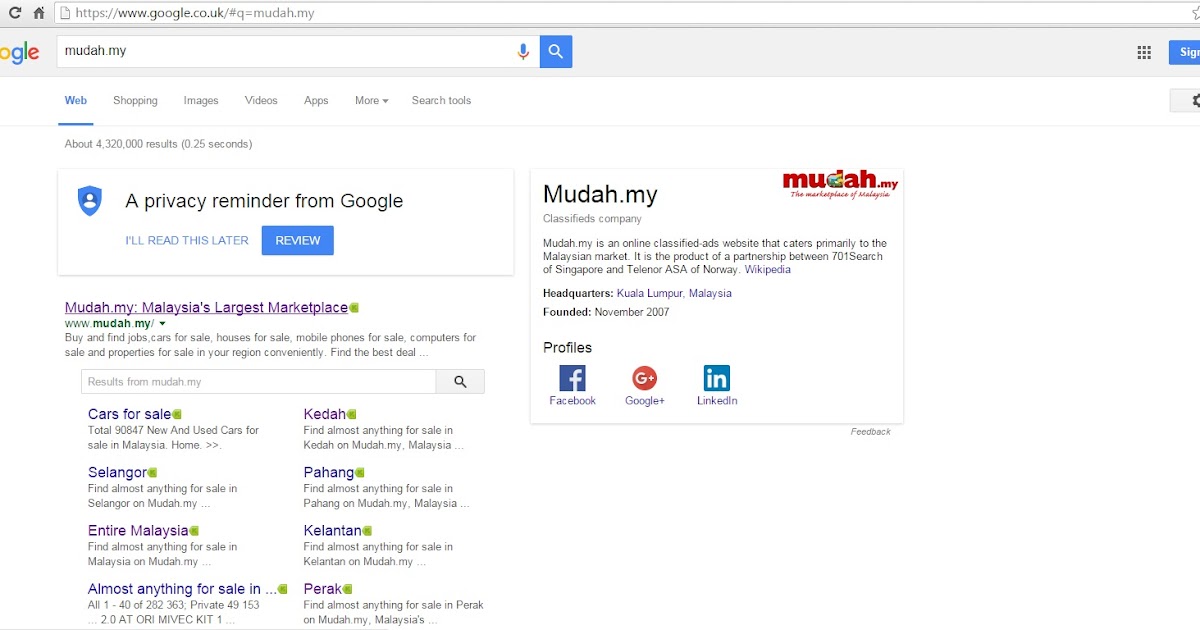Click the Founded: November 2007 text
Viewport: 1200px width, 630px height.
tap(606, 312)
